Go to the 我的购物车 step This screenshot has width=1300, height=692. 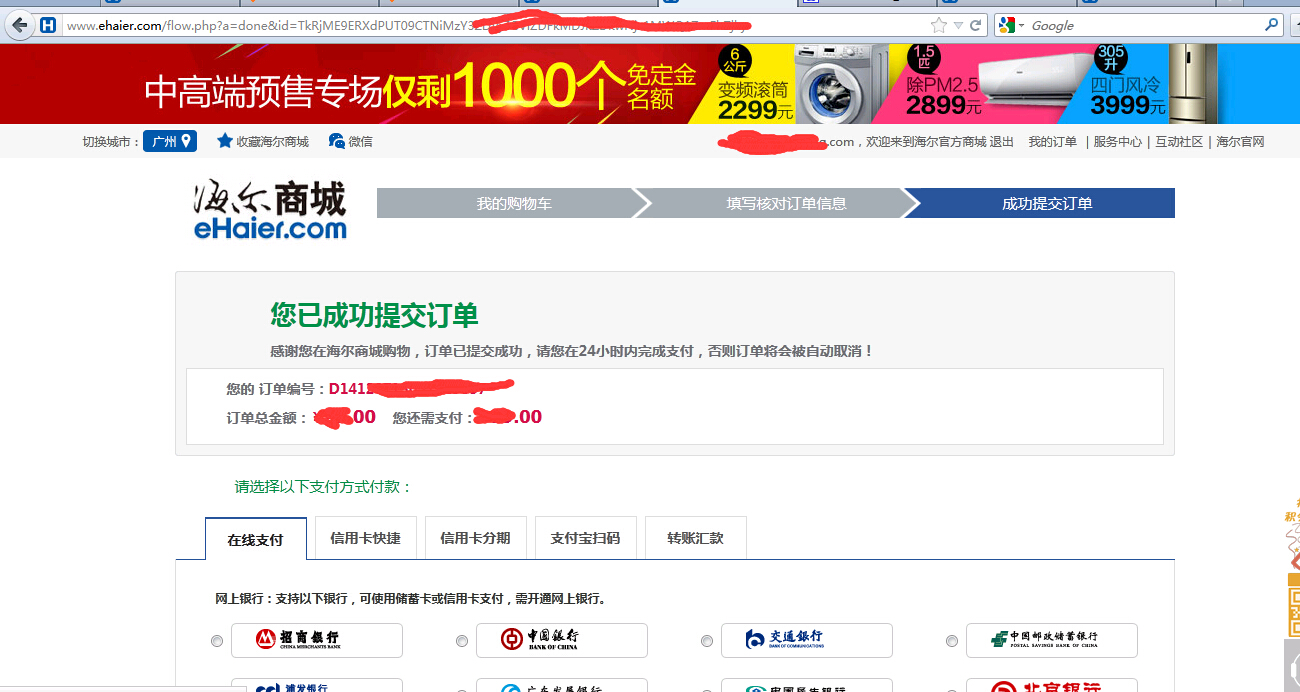513,203
